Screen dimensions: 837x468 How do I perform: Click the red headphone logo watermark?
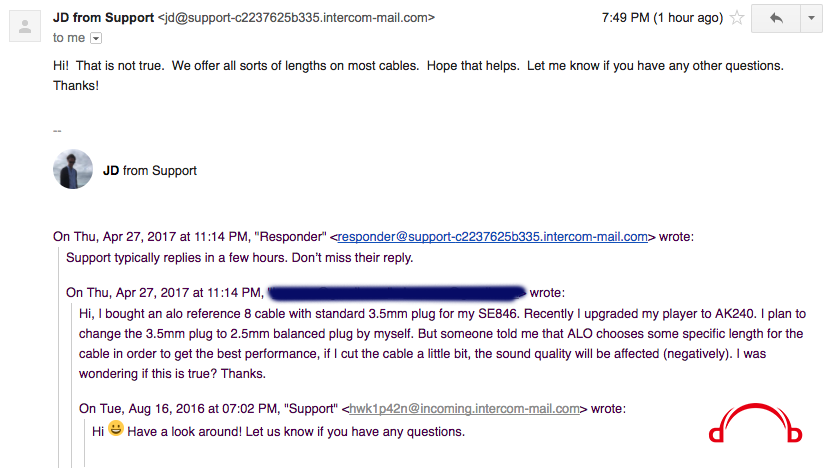[x=755, y=423]
